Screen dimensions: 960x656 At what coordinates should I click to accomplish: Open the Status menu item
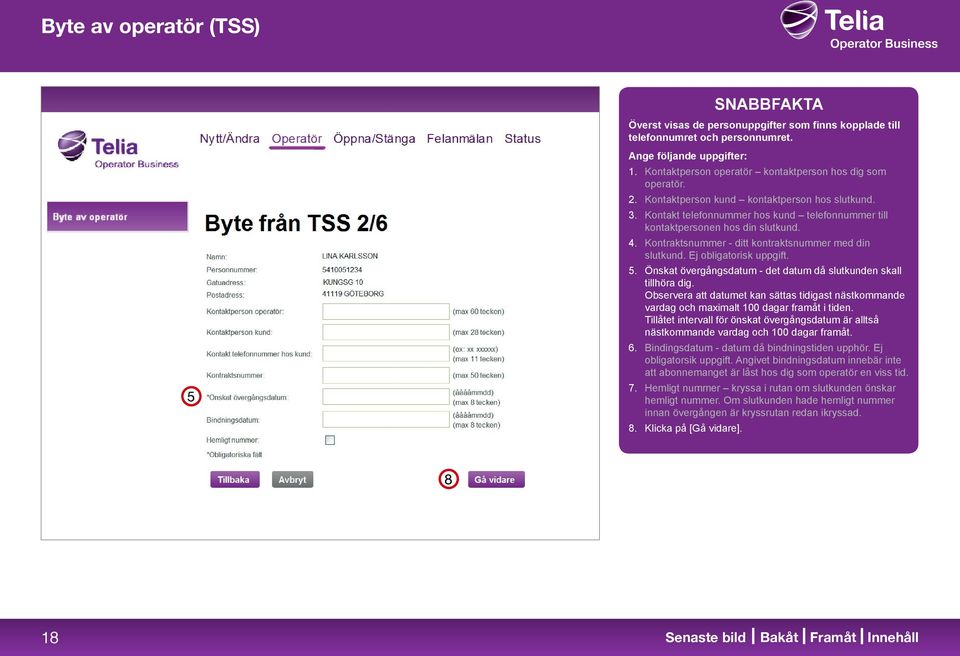pos(522,138)
